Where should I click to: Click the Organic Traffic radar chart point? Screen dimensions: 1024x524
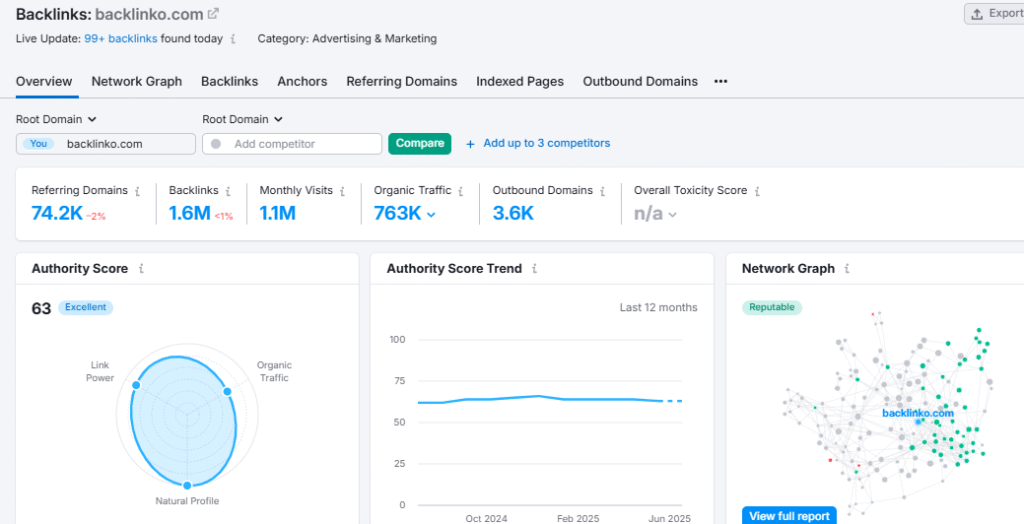(227, 391)
